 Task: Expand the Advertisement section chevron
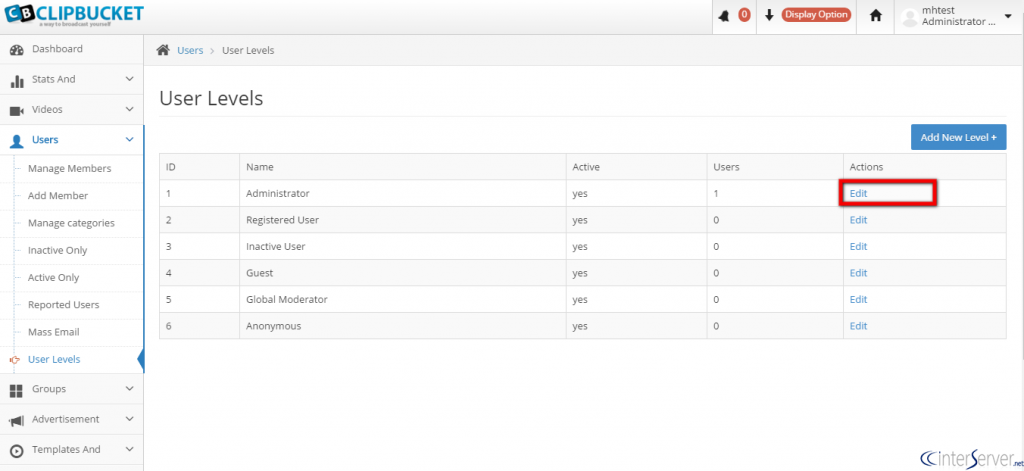pyautogui.click(x=129, y=419)
